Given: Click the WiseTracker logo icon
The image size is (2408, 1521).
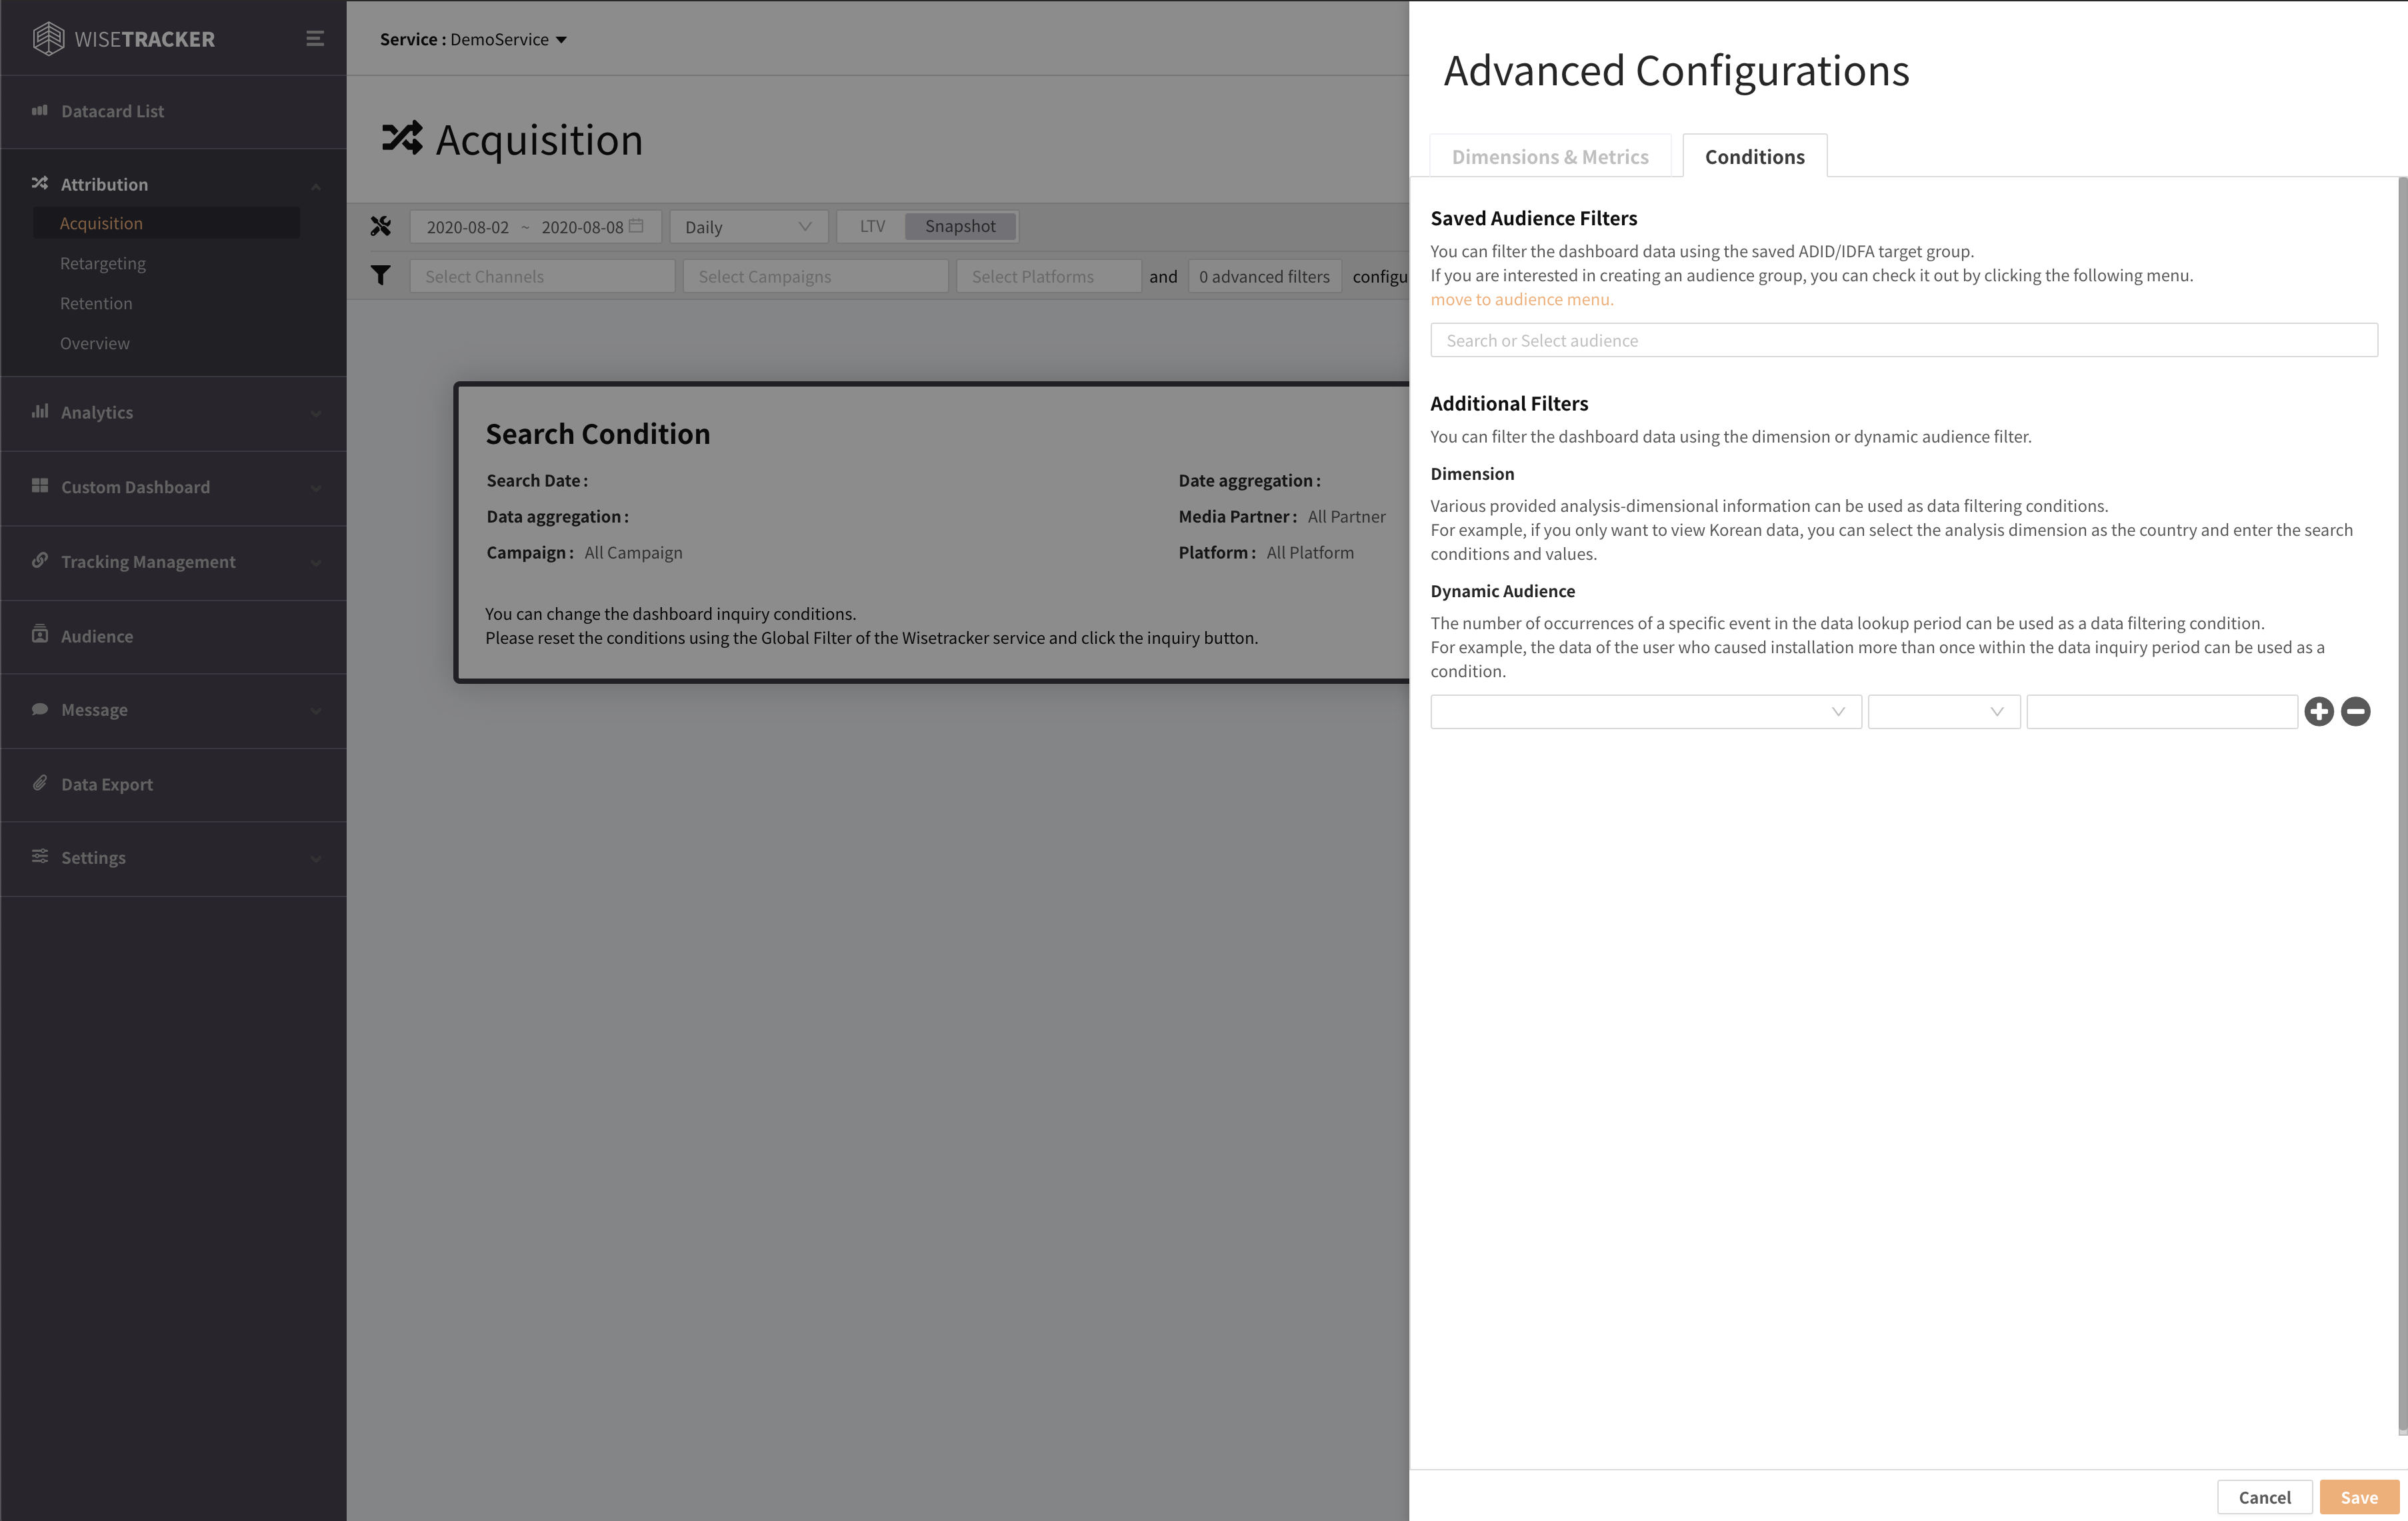Looking at the screenshot, I should [x=48, y=39].
